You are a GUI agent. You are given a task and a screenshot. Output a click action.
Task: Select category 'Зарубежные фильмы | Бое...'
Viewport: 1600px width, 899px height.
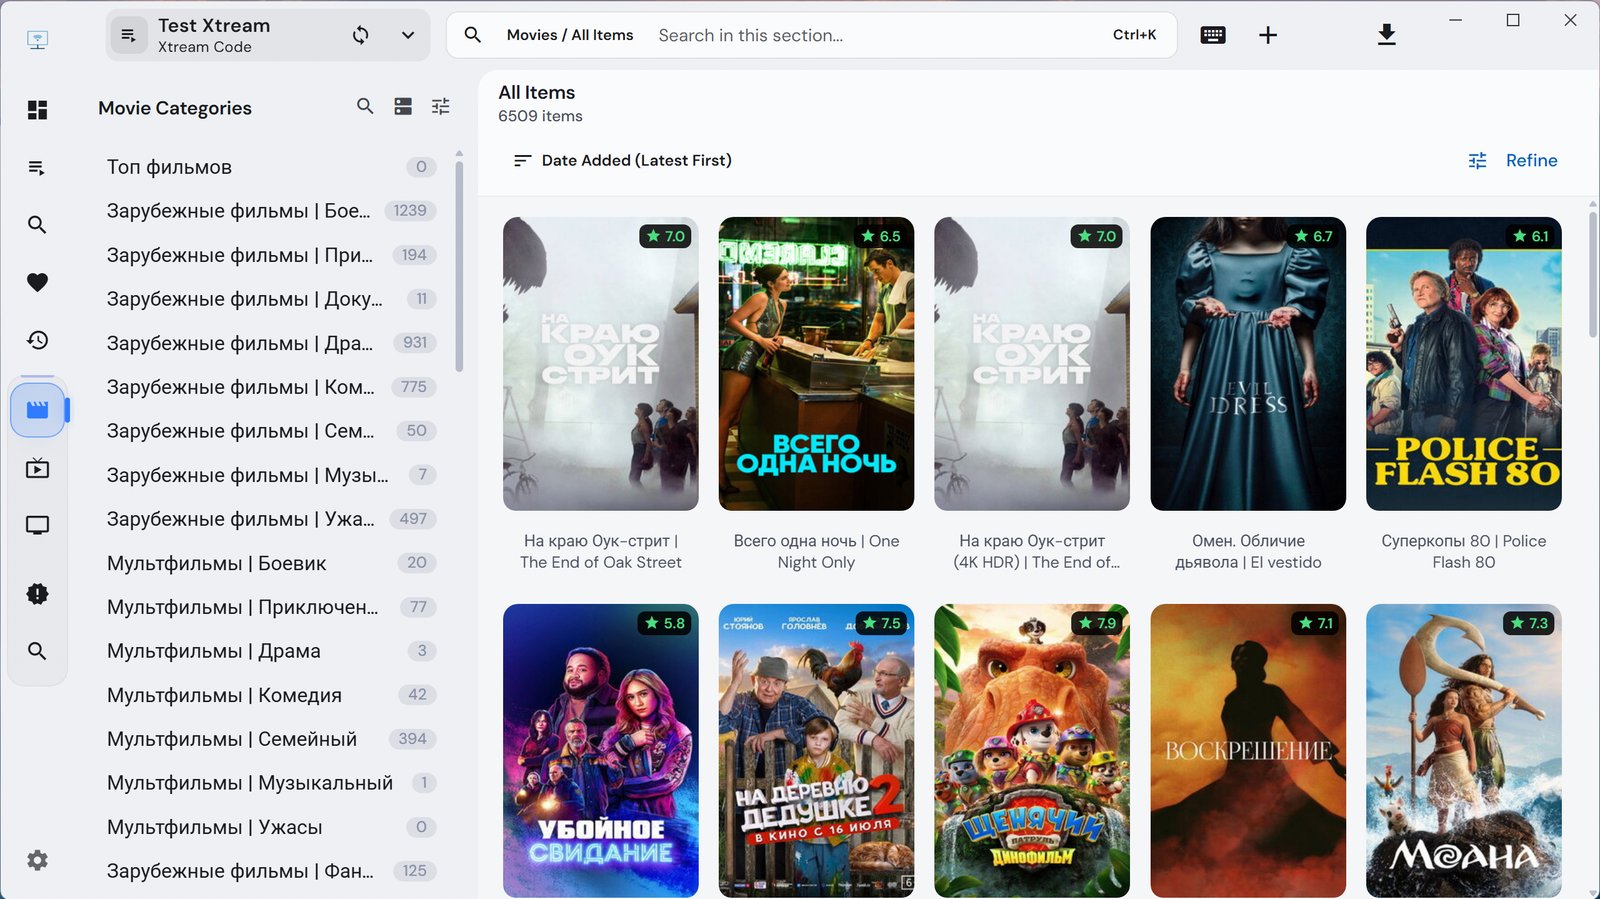coord(270,211)
